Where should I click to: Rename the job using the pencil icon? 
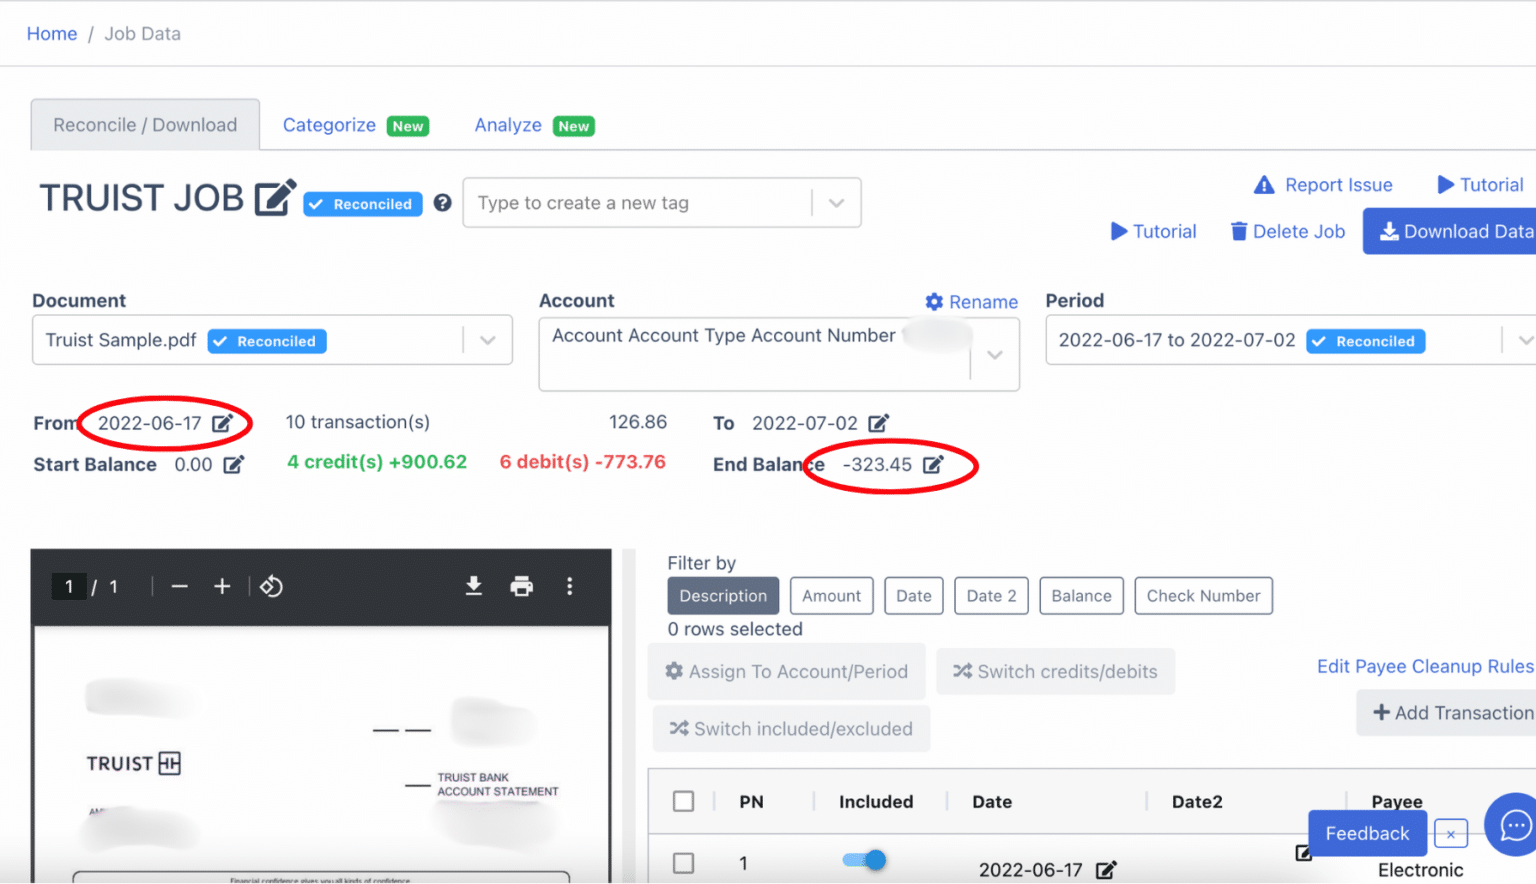pos(277,196)
